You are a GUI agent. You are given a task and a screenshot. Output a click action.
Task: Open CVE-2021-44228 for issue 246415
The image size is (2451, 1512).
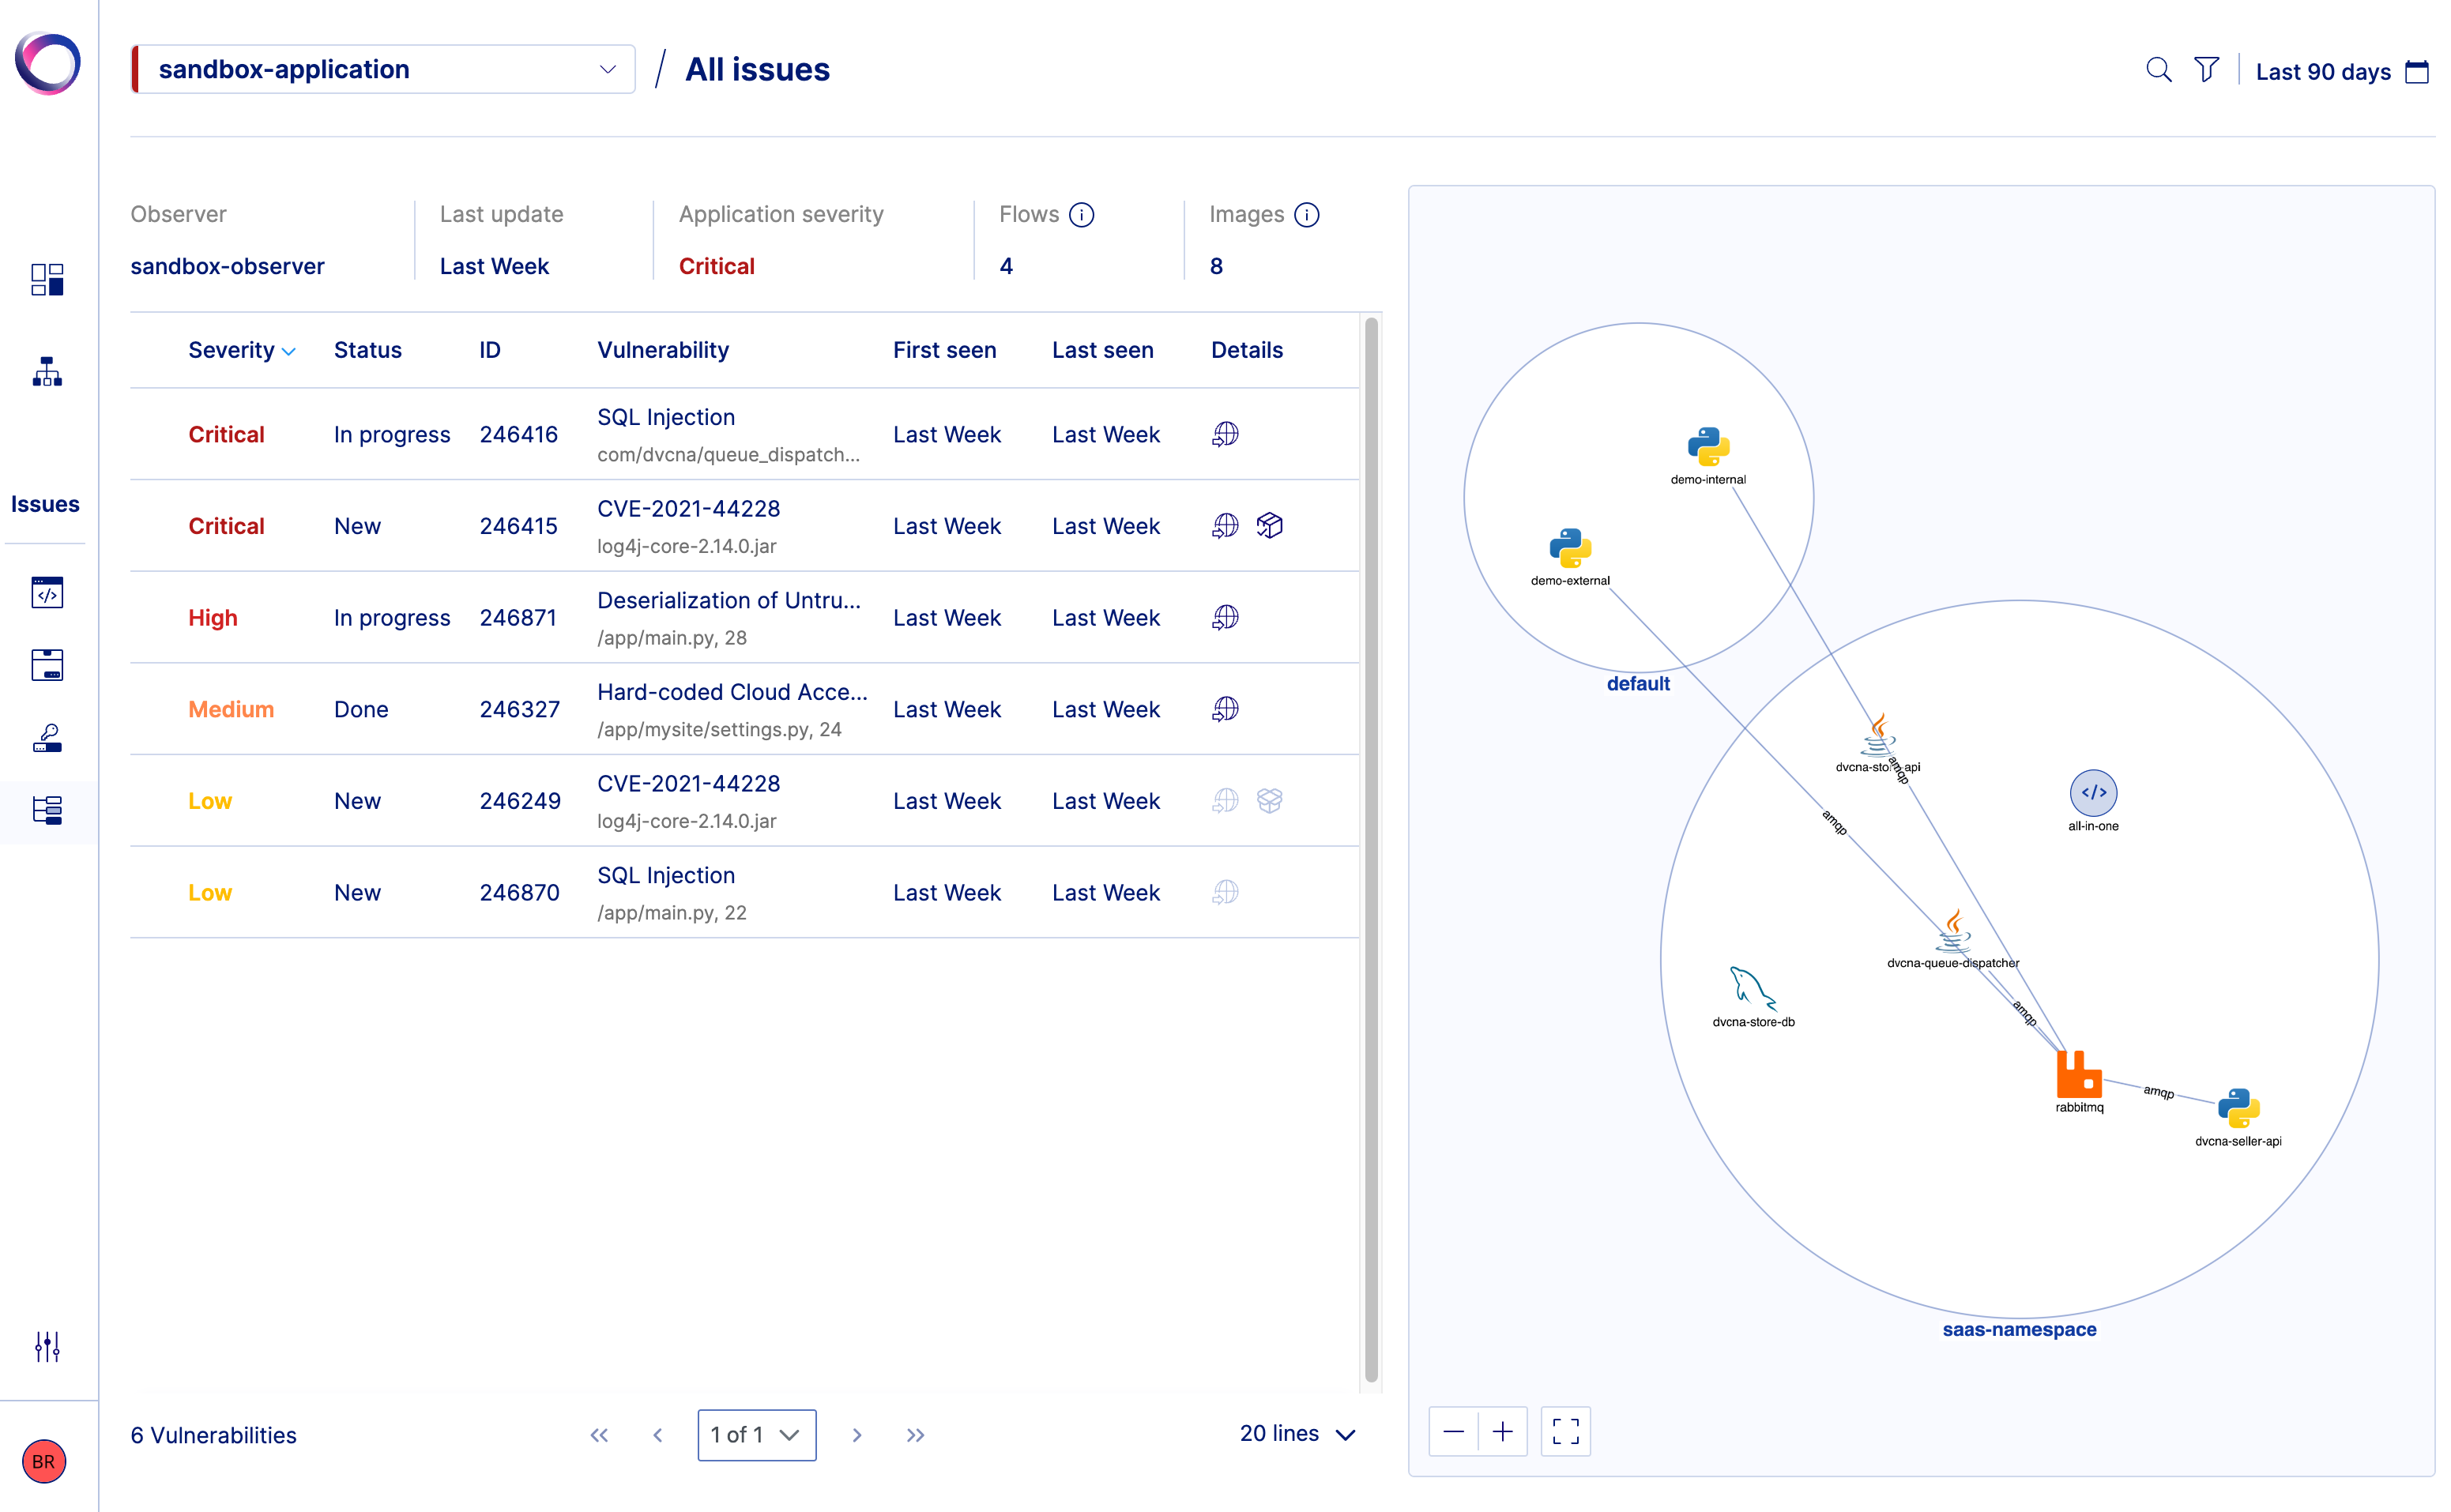pyautogui.click(x=688, y=509)
